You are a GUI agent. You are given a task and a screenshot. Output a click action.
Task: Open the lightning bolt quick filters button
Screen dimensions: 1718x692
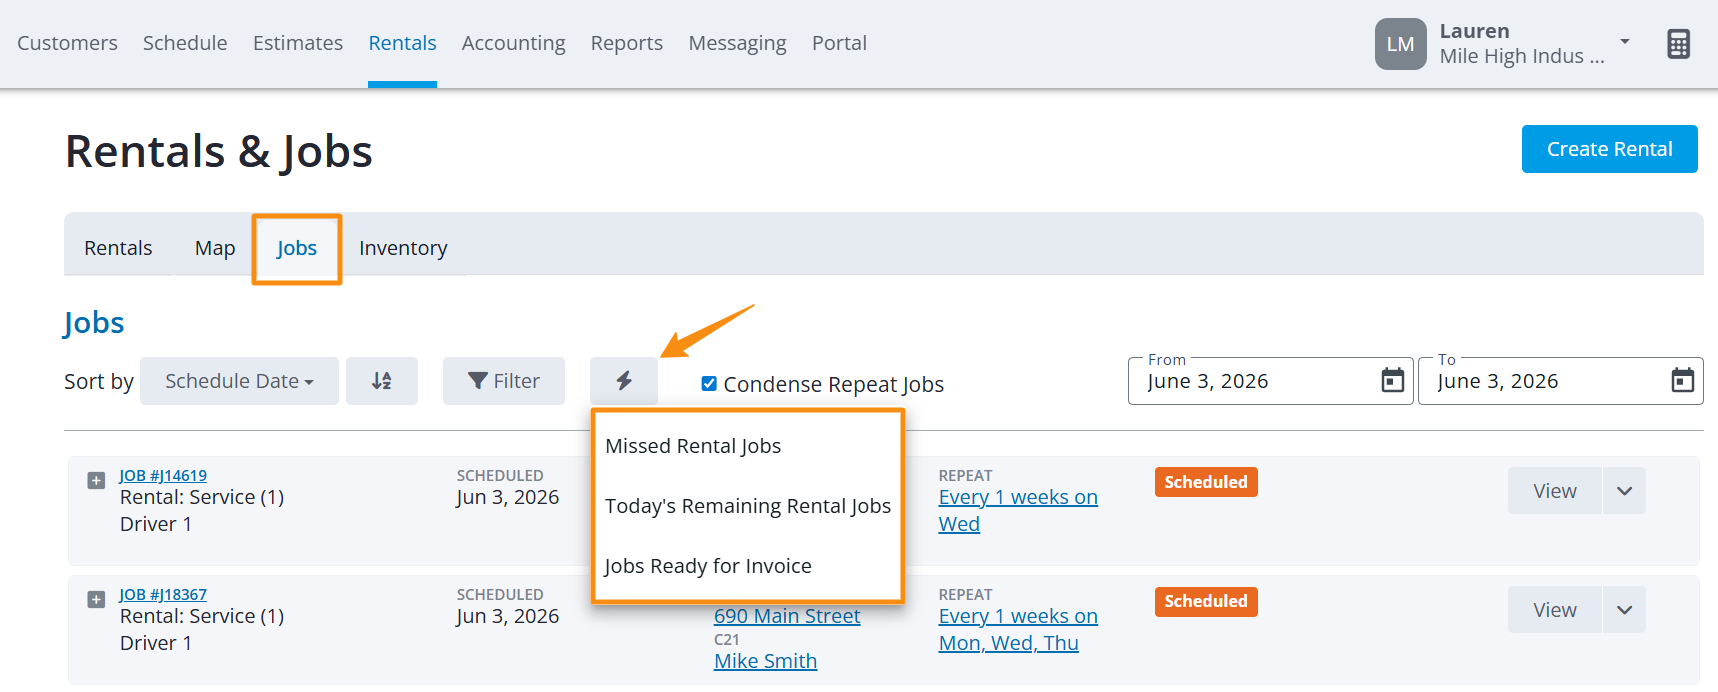(624, 381)
